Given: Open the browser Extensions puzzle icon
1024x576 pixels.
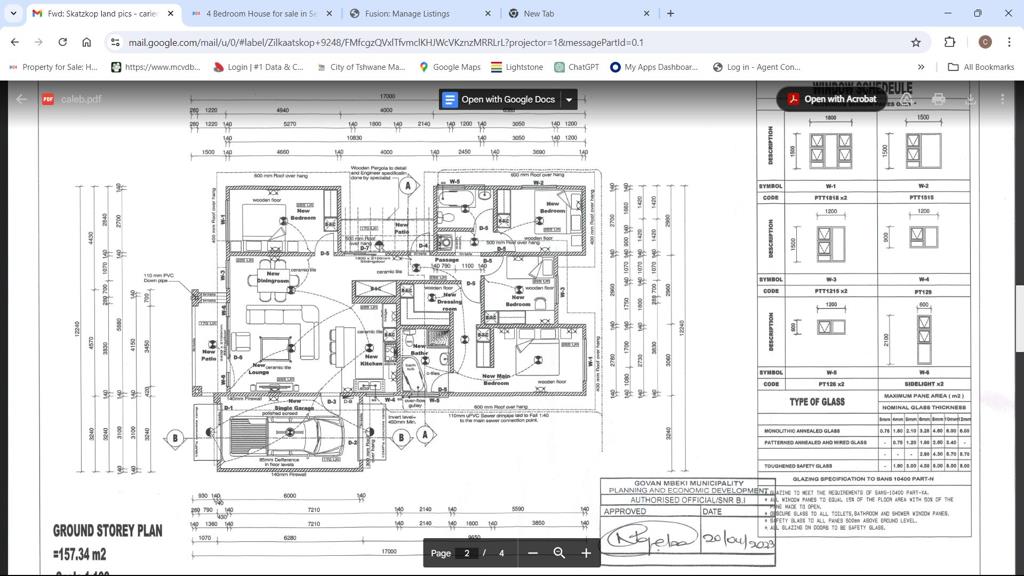Looking at the screenshot, I should pos(949,42).
